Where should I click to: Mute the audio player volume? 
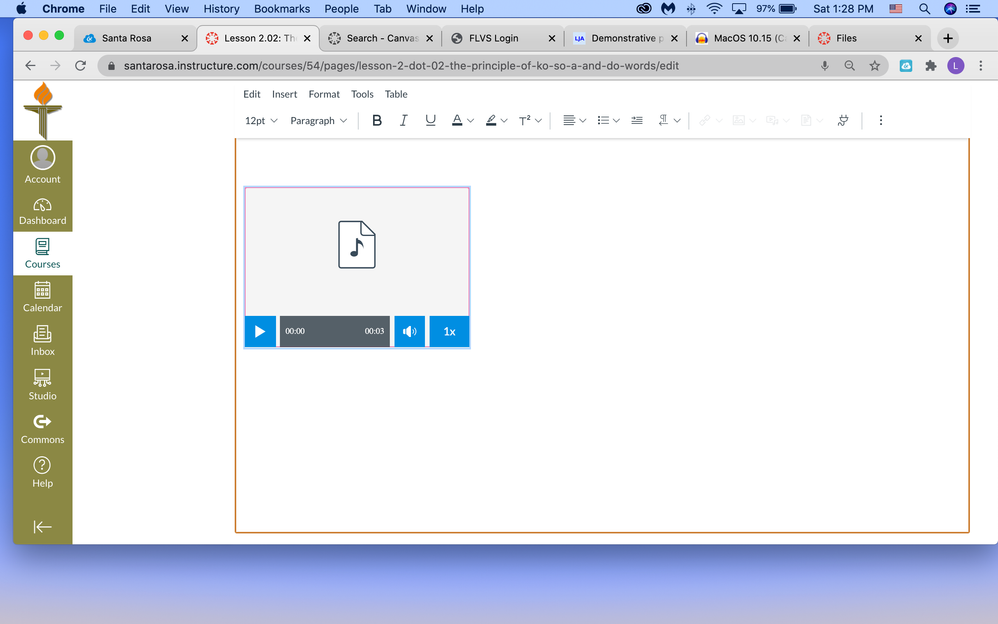(409, 331)
